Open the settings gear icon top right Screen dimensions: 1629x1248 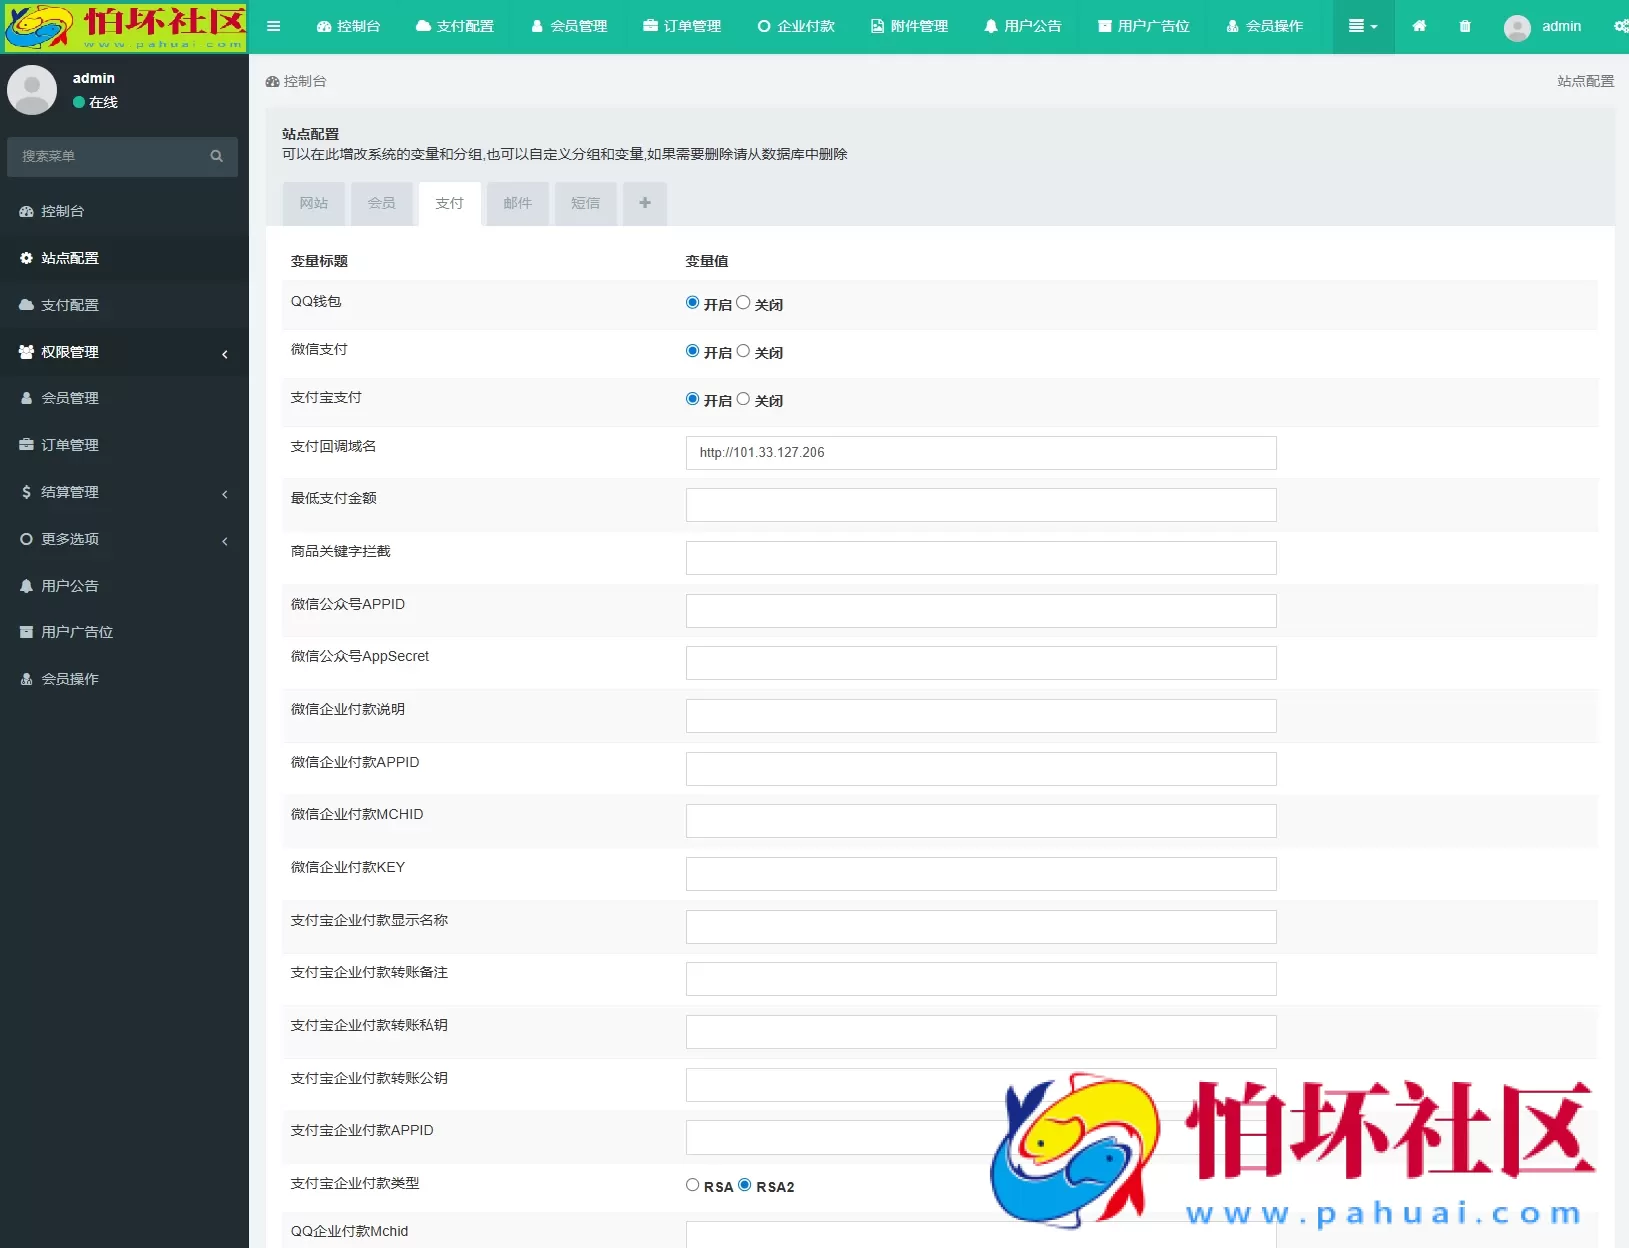pyautogui.click(x=1619, y=27)
